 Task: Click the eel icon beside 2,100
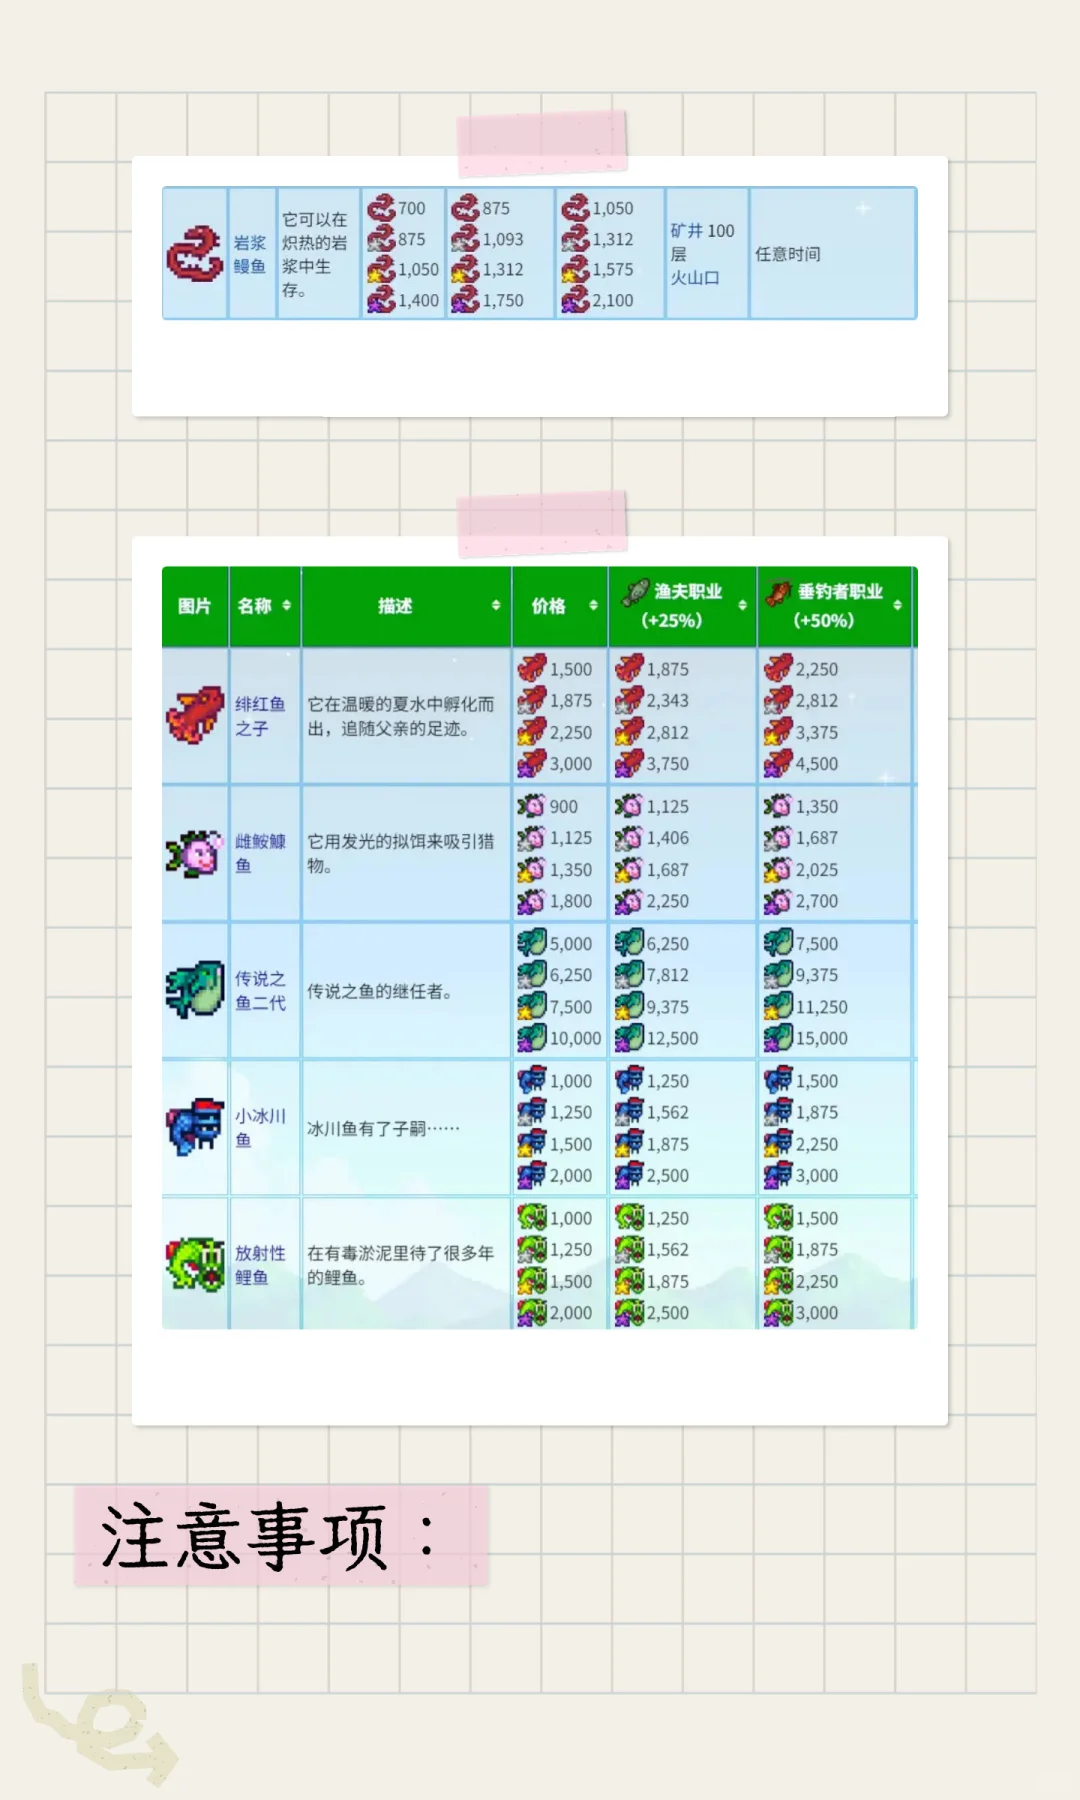pos(575,300)
